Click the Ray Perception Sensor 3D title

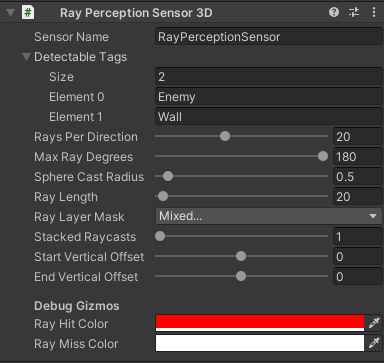pyautogui.click(x=136, y=13)
